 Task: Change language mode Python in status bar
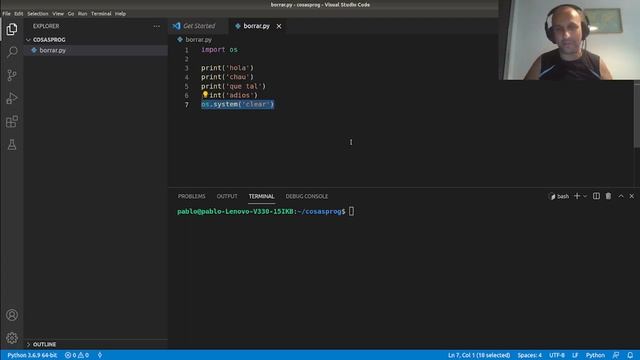pos(595,355)
